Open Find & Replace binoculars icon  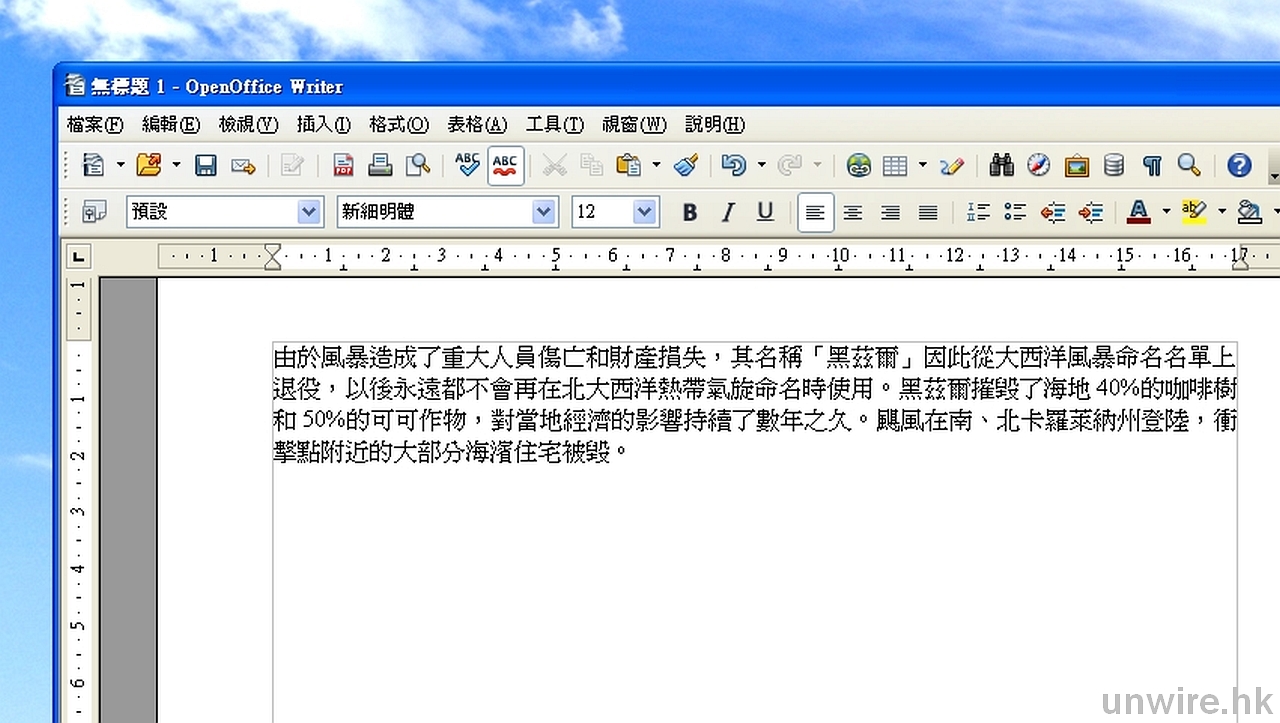pos(1001,165)
